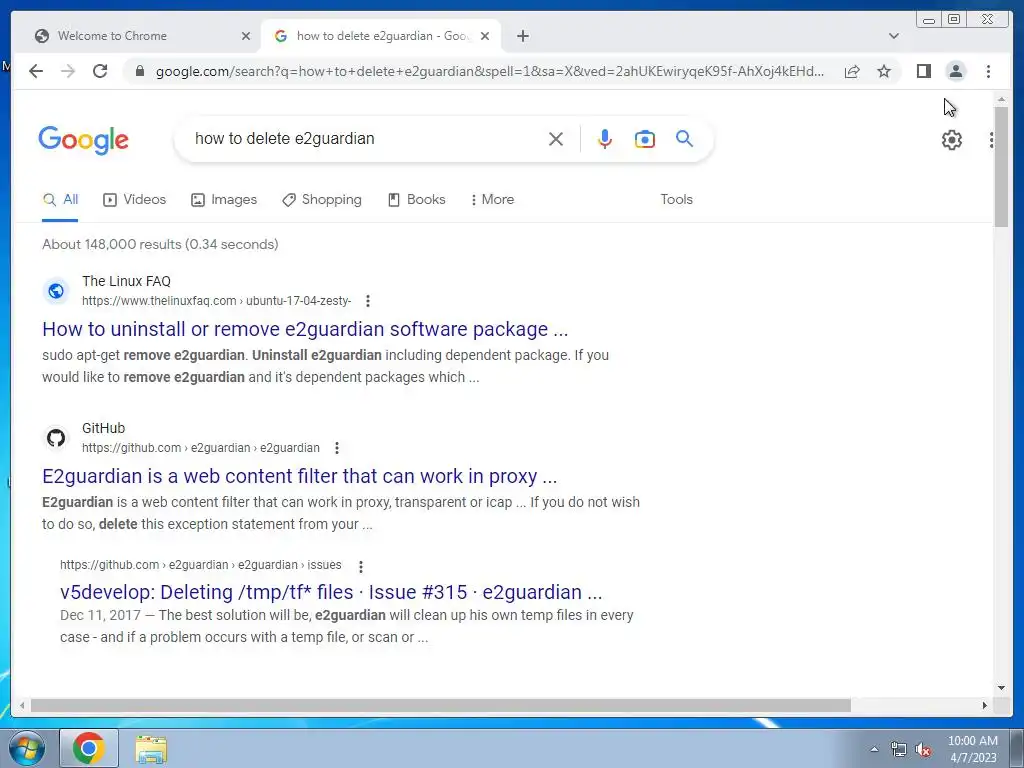
Task: Click the GitHub octocat favicon
Action: 56,438
